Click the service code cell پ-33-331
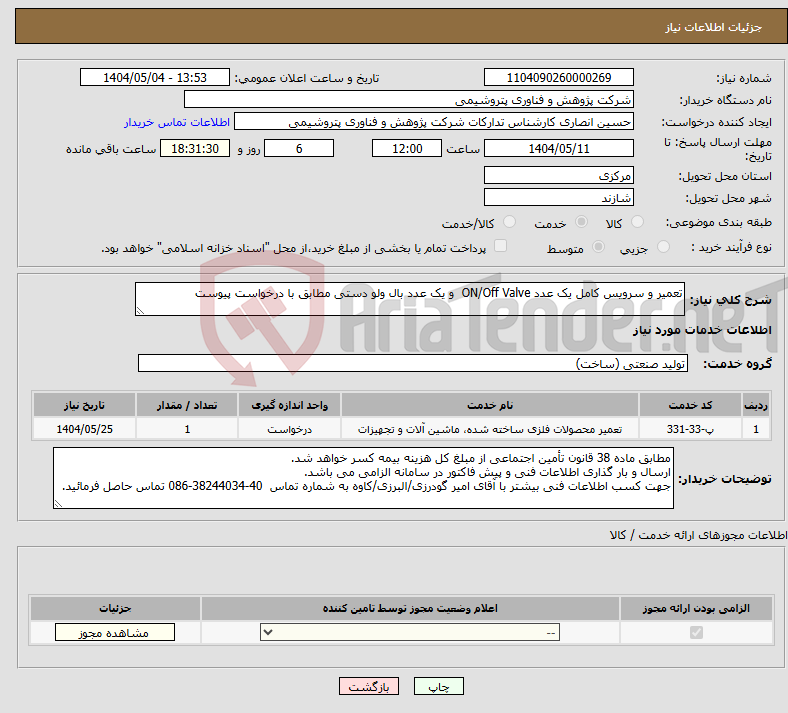 coord(690,429)
